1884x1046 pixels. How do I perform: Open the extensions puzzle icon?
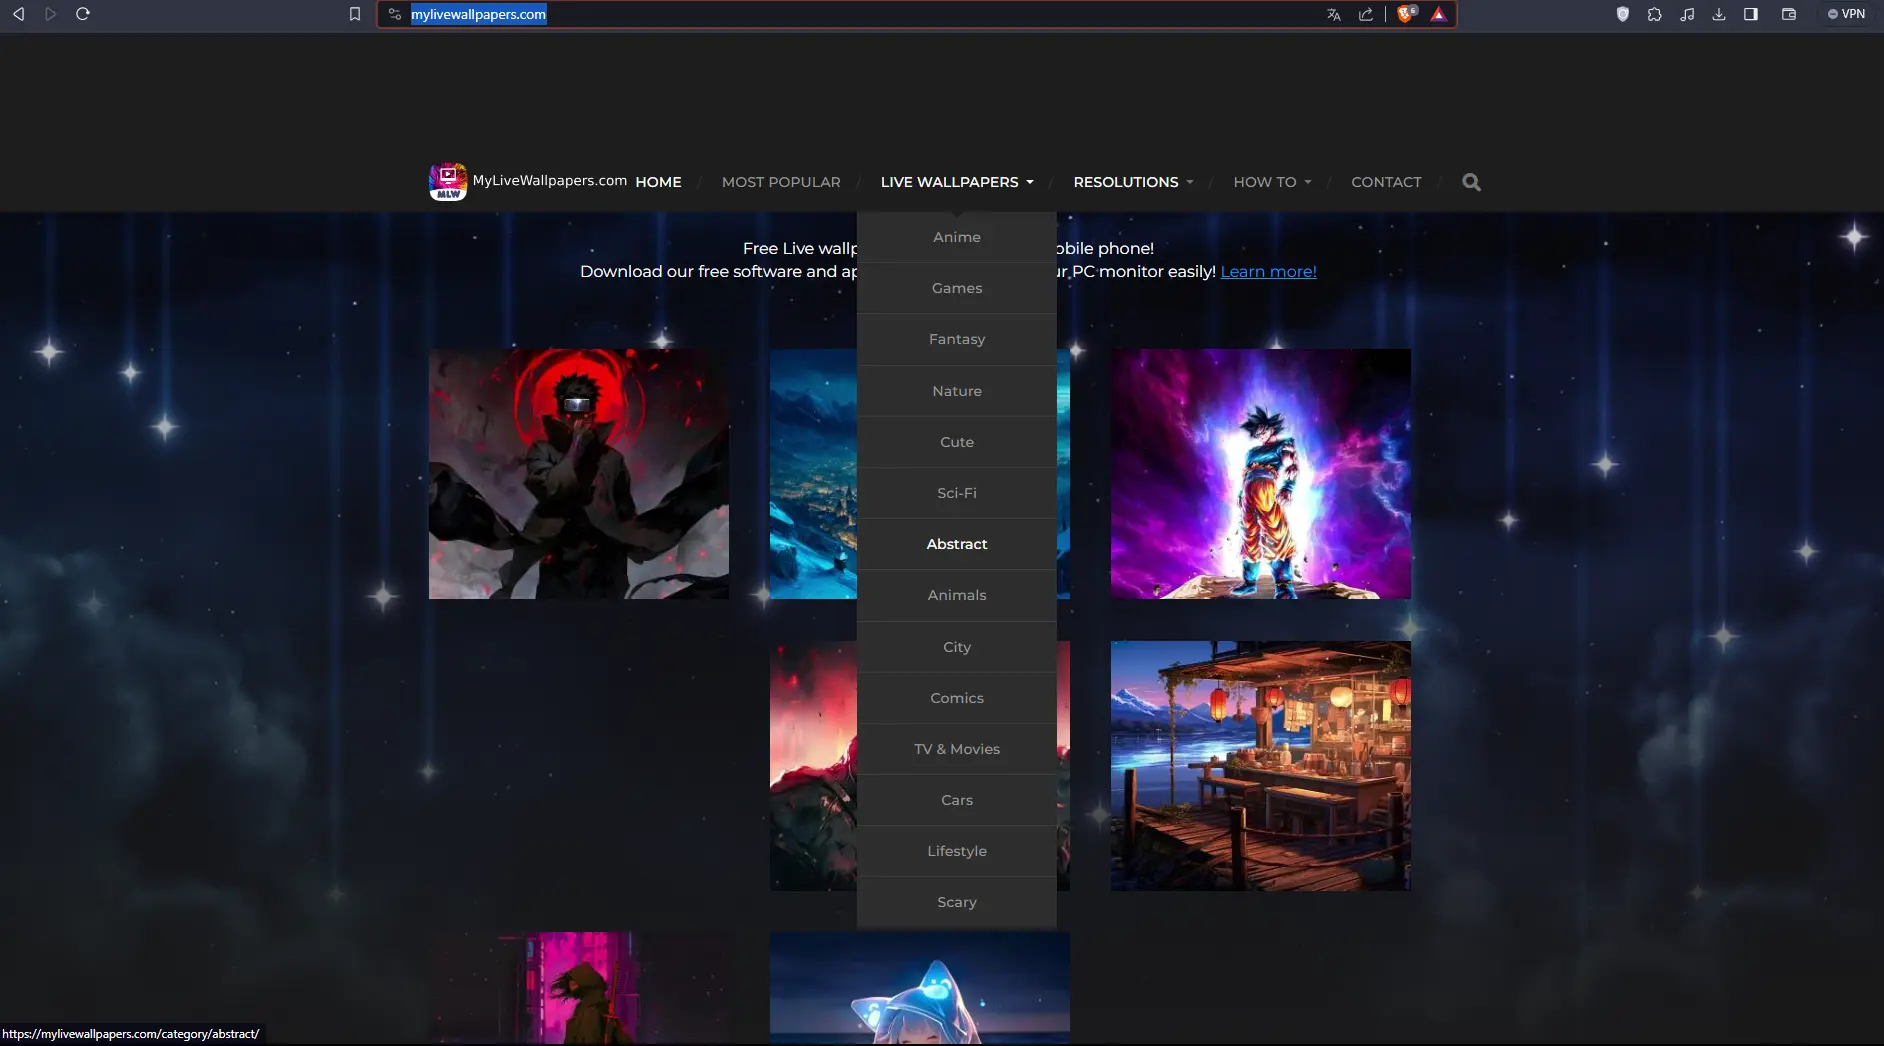point(1655,14)
